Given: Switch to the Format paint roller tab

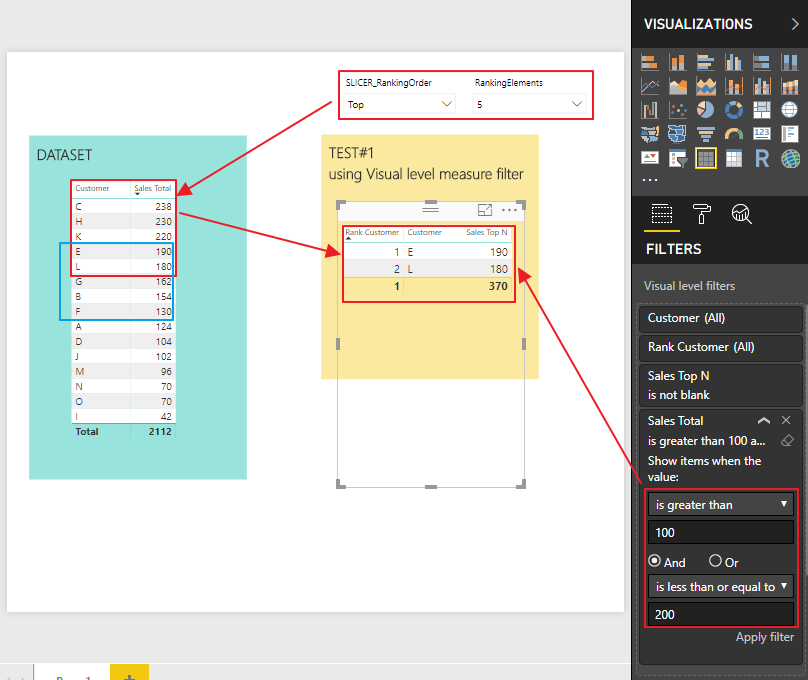Looking at the screenshot, I should coord(701,214).
